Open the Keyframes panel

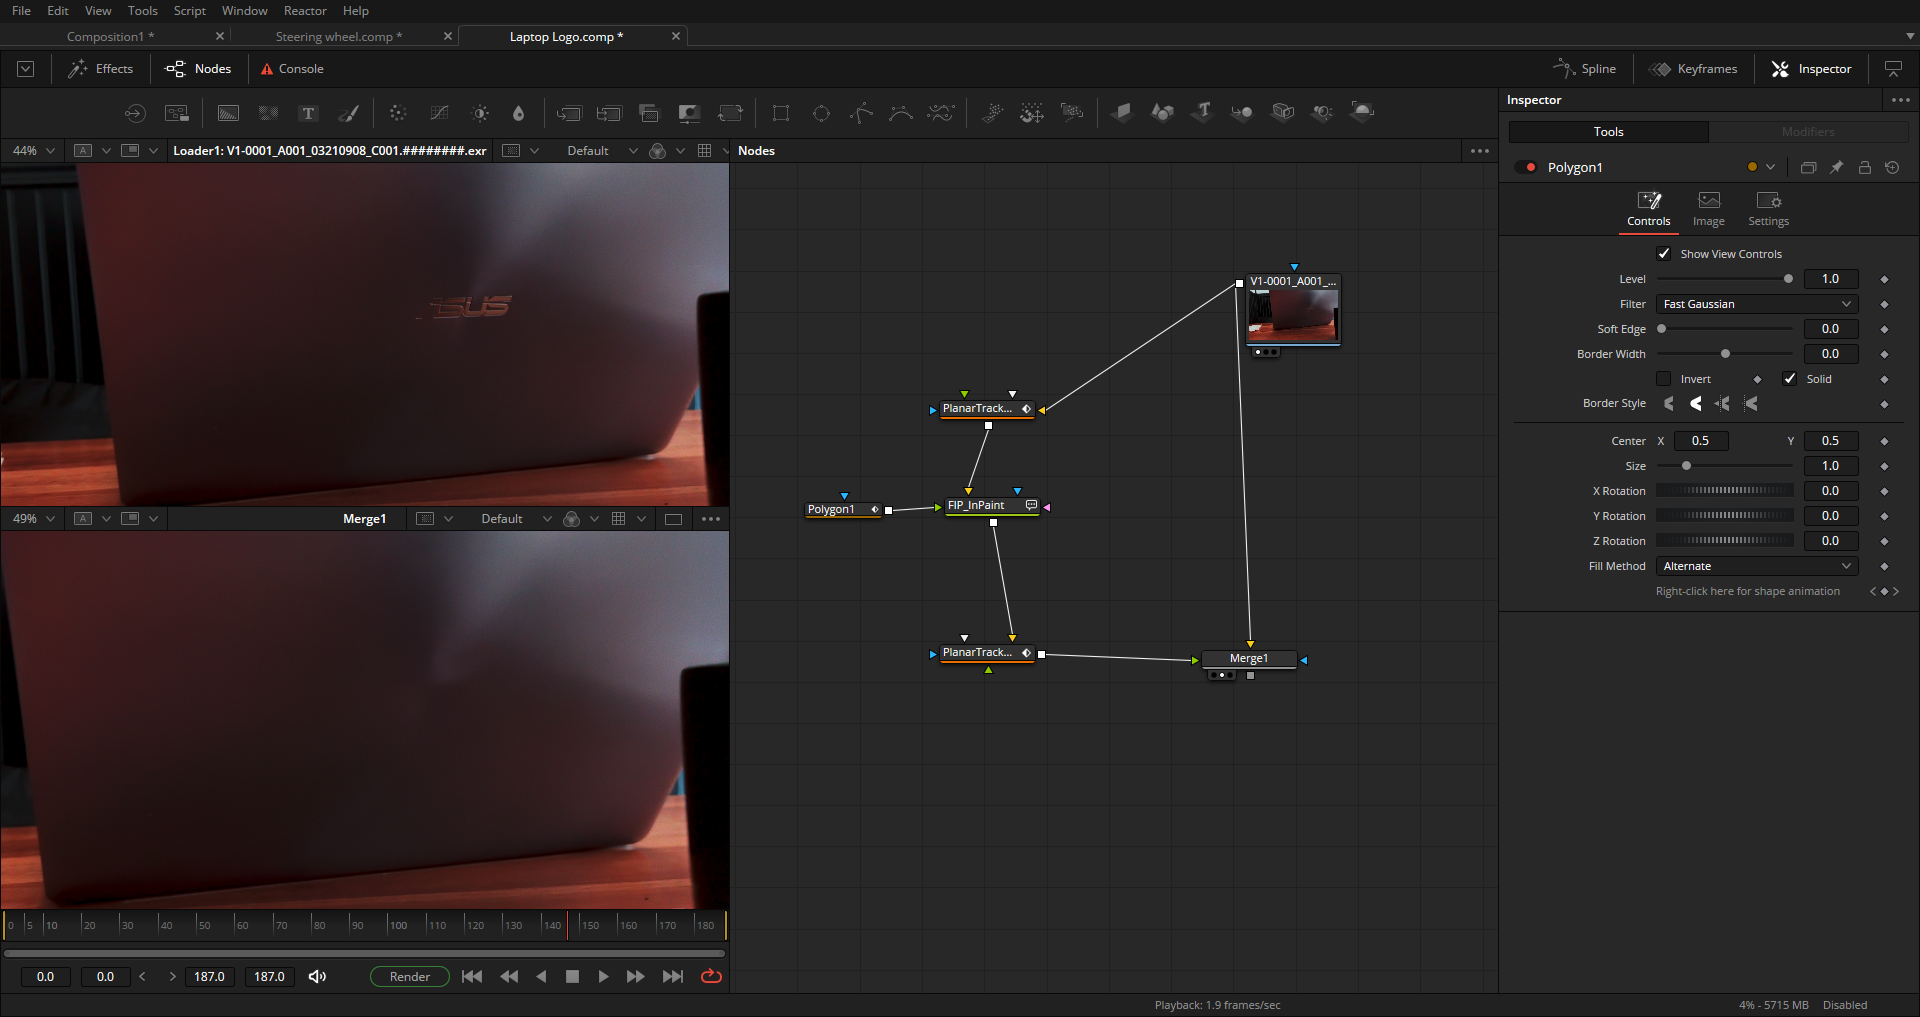1694,69
